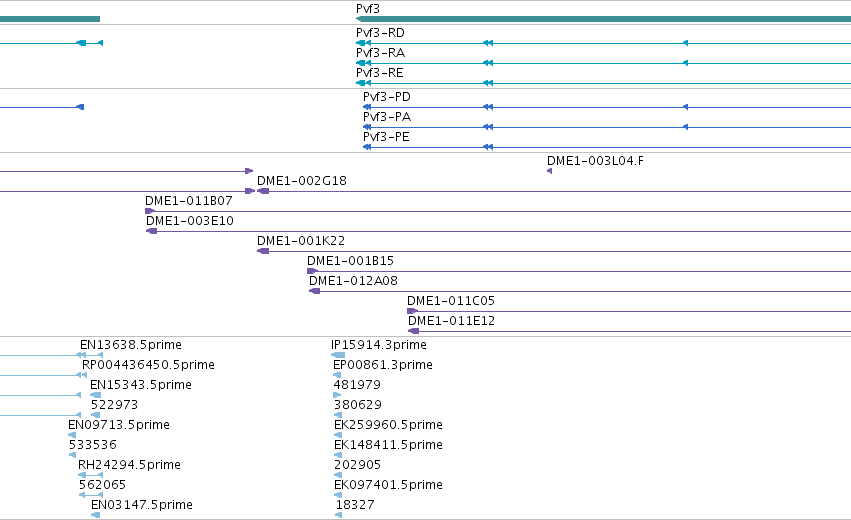Select EST EN03147.5prime
The width and height of the screenshot is (851, 520).
coord(142,505)
